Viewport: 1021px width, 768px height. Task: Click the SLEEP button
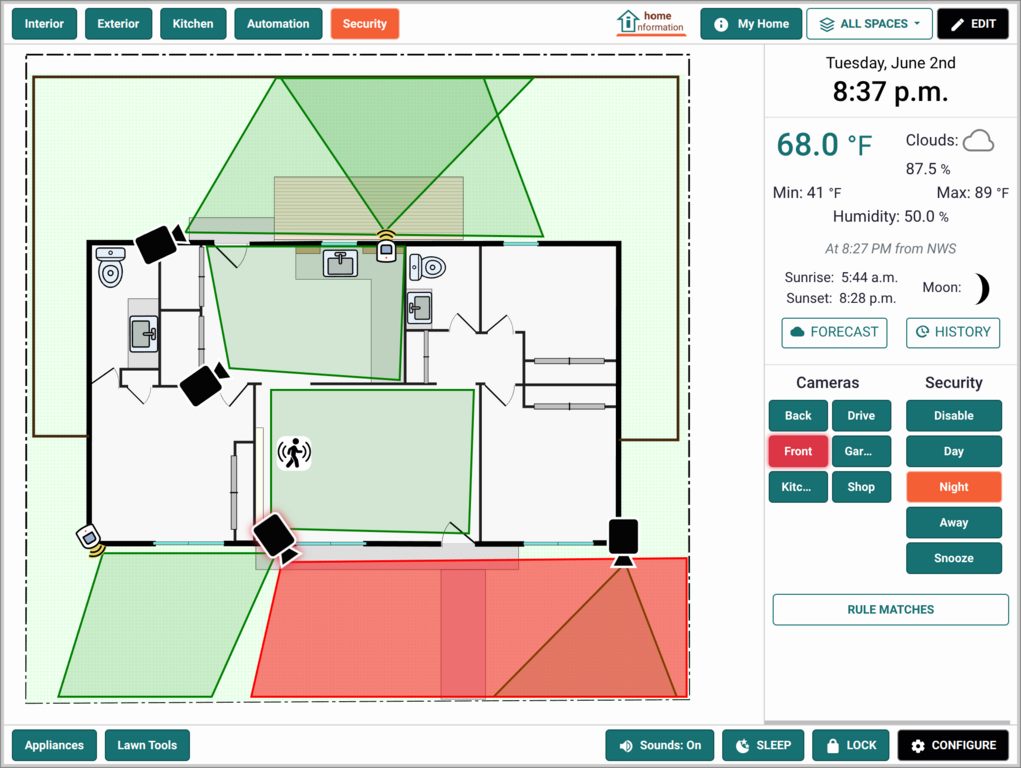(763, 745)
